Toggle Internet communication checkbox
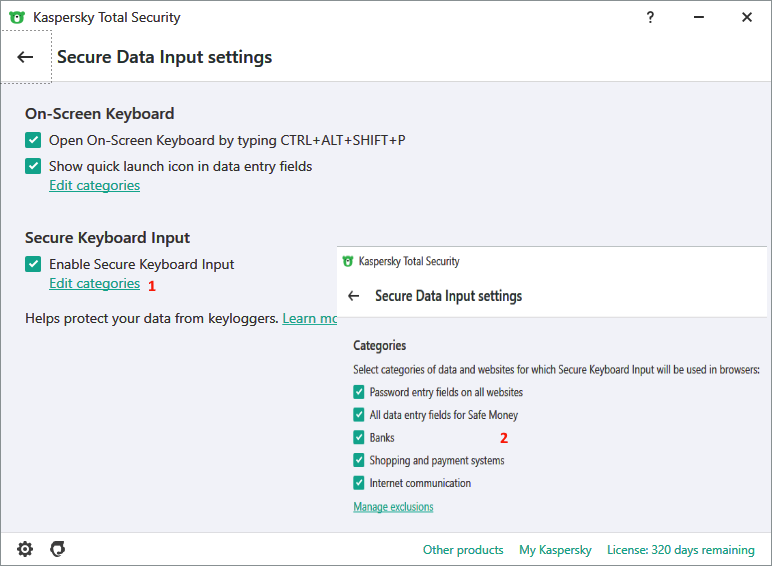 [x=359, y=483]
